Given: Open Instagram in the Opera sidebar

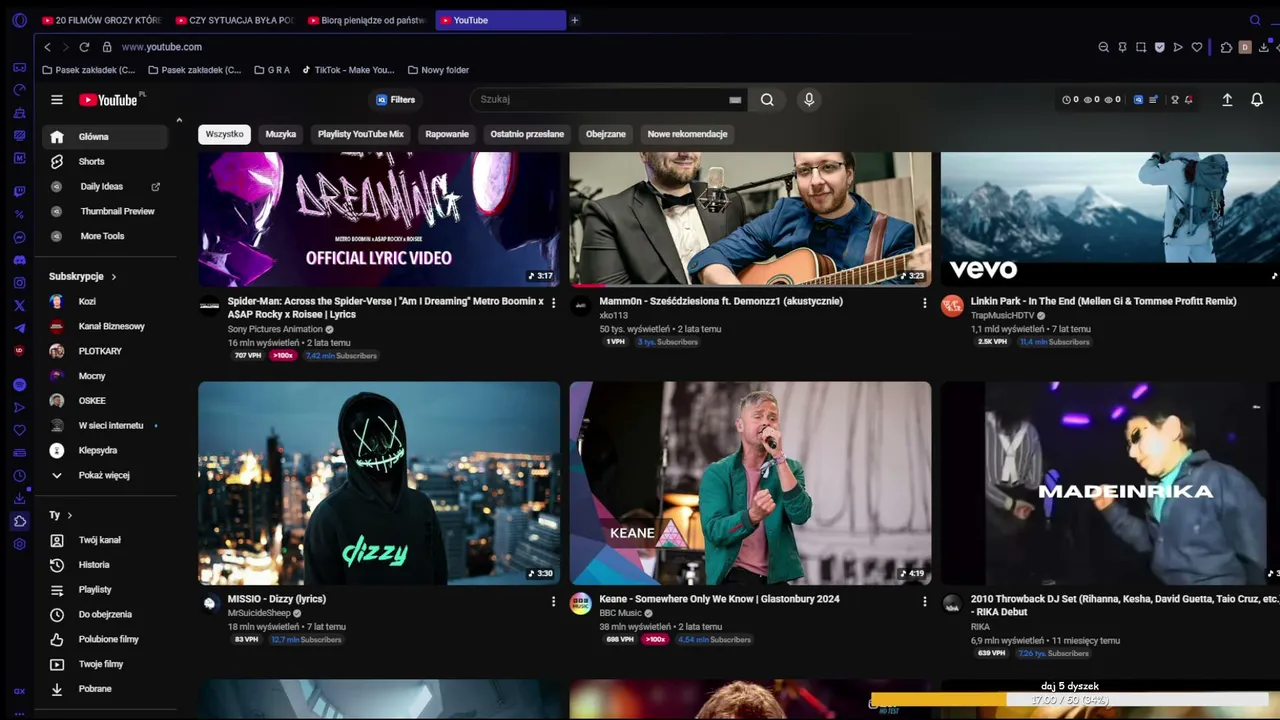Looking at the screenshot, I should click(19, 283).
